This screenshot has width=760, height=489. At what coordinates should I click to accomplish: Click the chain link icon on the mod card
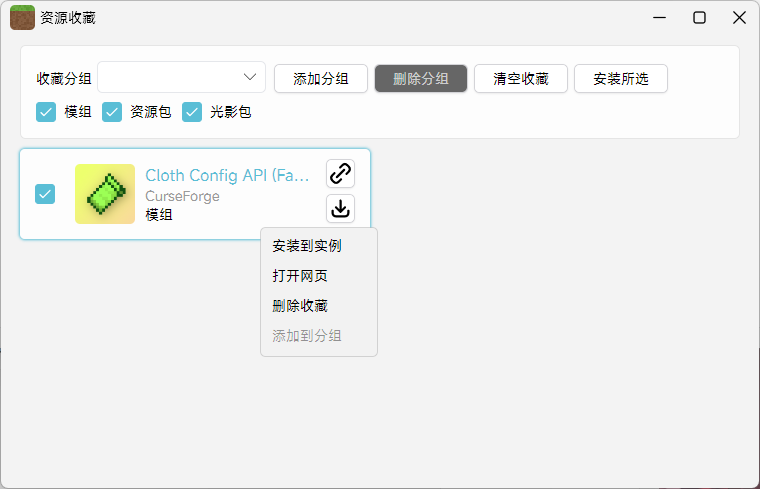(340, 174)
